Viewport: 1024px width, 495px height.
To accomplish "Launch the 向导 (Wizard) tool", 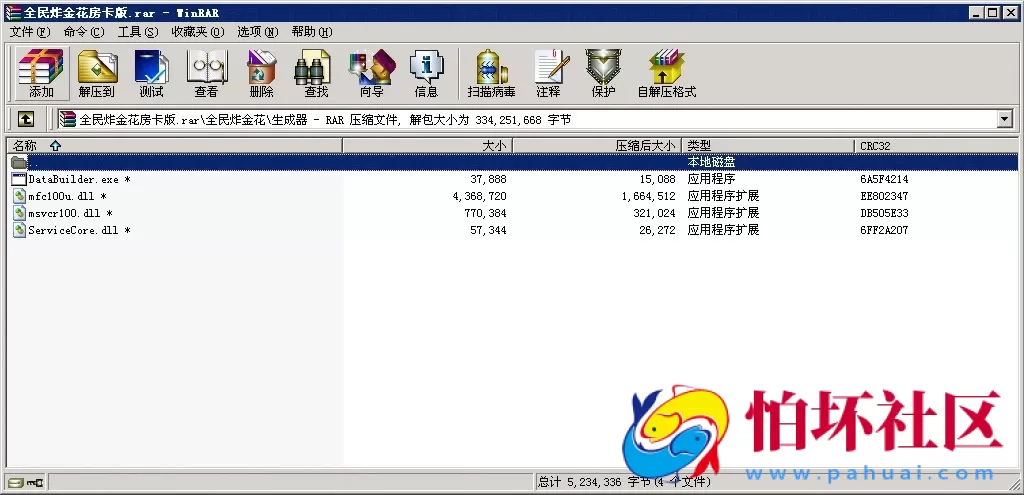I will [x=372, y=72].
